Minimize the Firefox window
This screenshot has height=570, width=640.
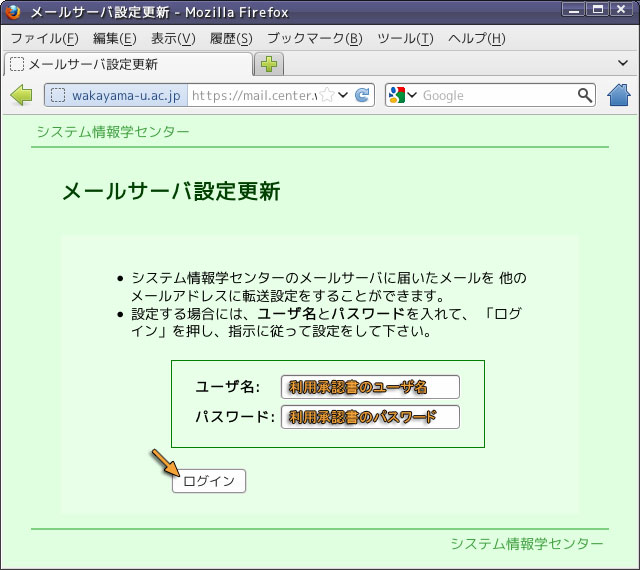[573, 9]
